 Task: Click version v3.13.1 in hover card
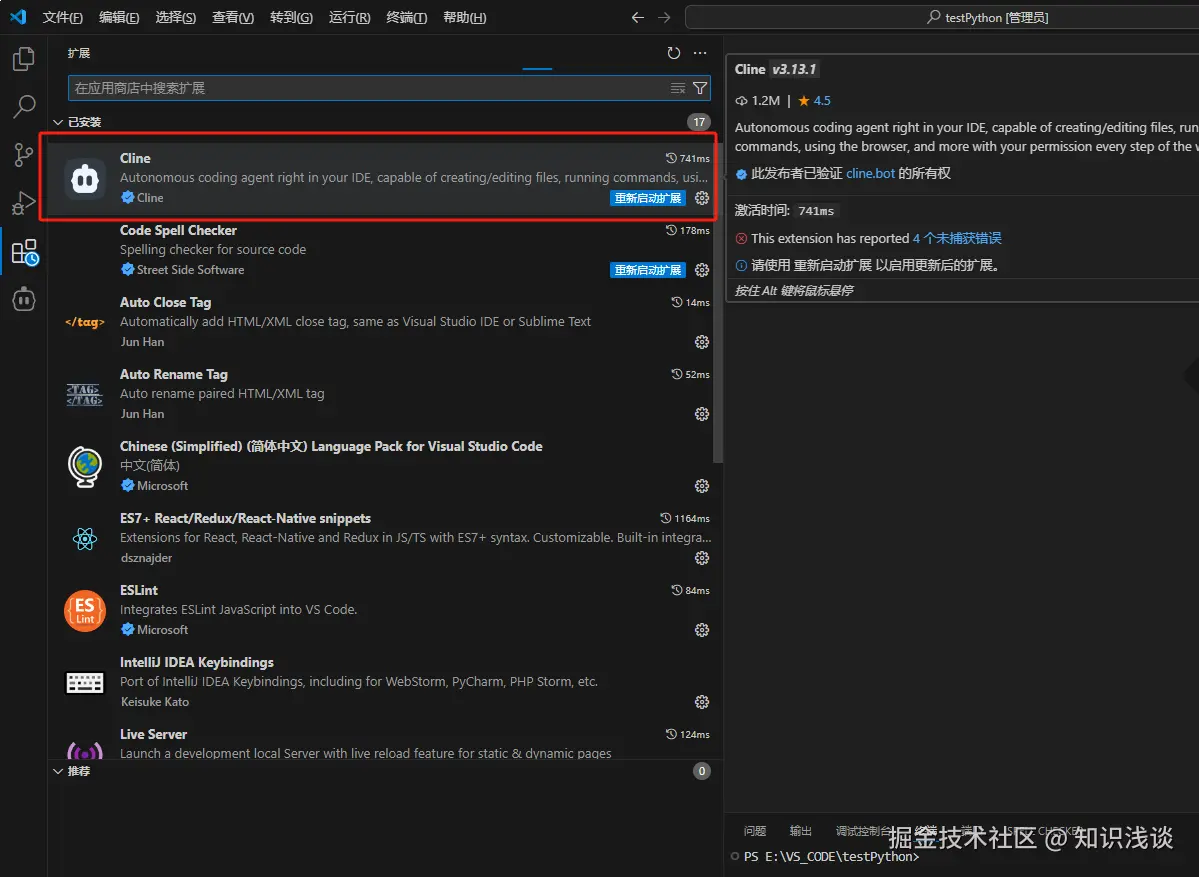pyautogui.click(x=794, y=70)
